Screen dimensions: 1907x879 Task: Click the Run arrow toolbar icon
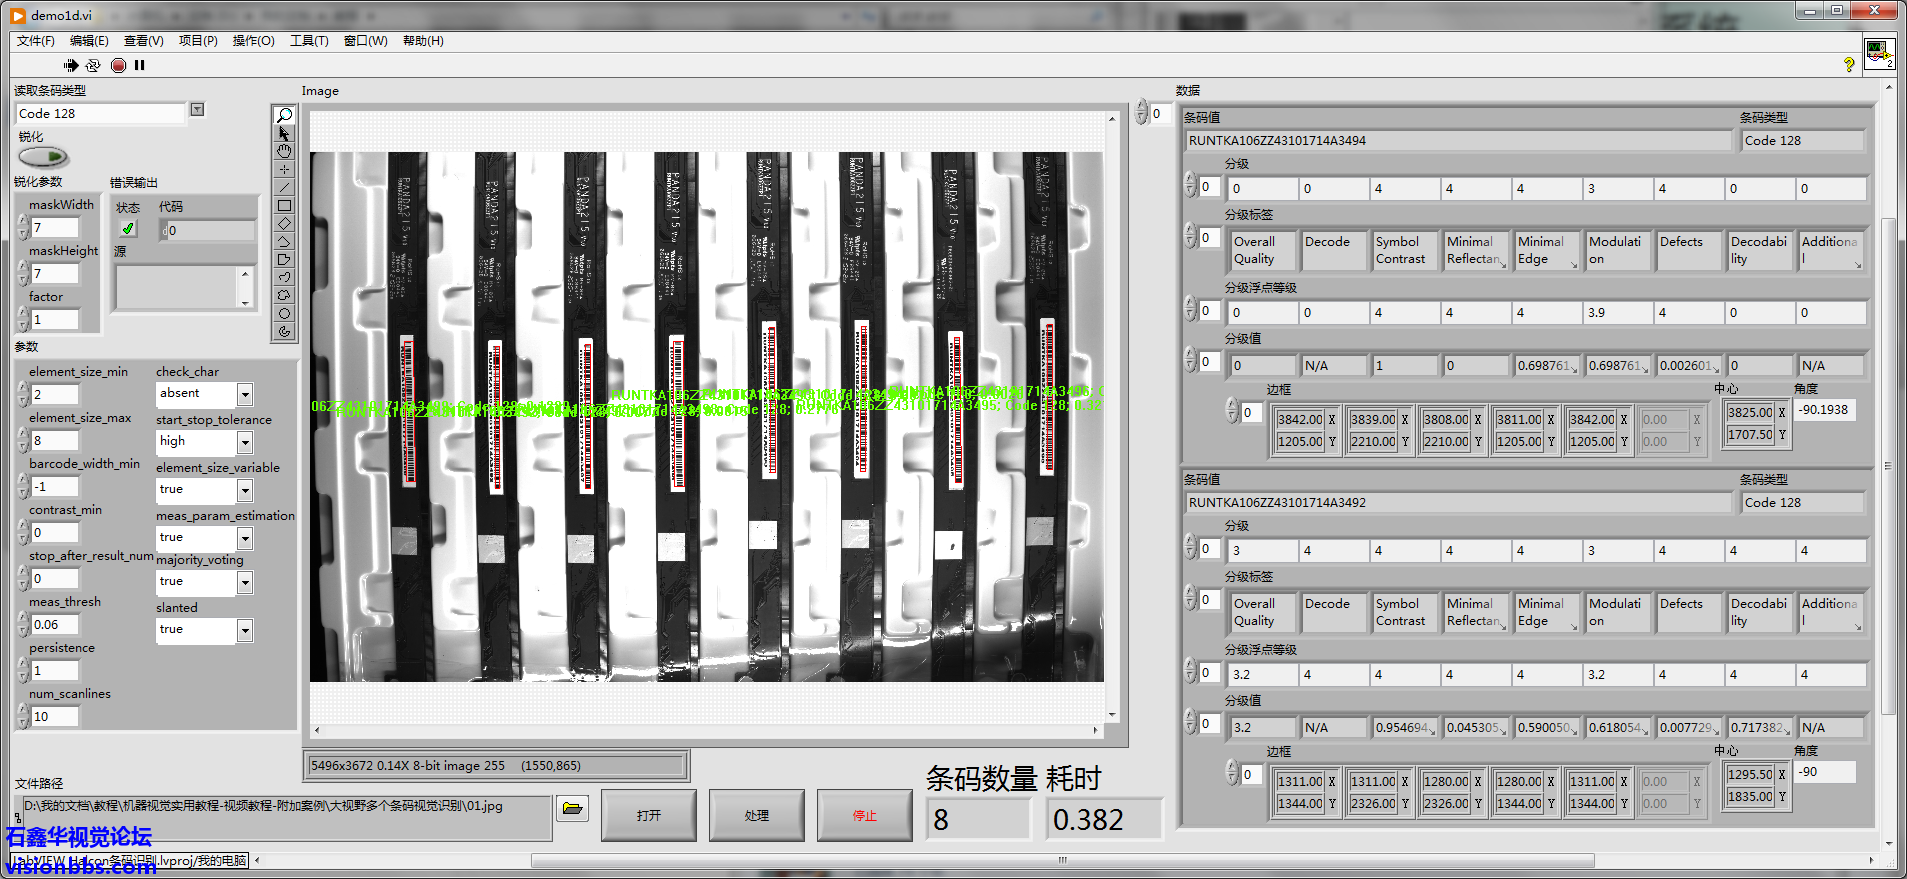pyautogui.click(x=71, y=65)
